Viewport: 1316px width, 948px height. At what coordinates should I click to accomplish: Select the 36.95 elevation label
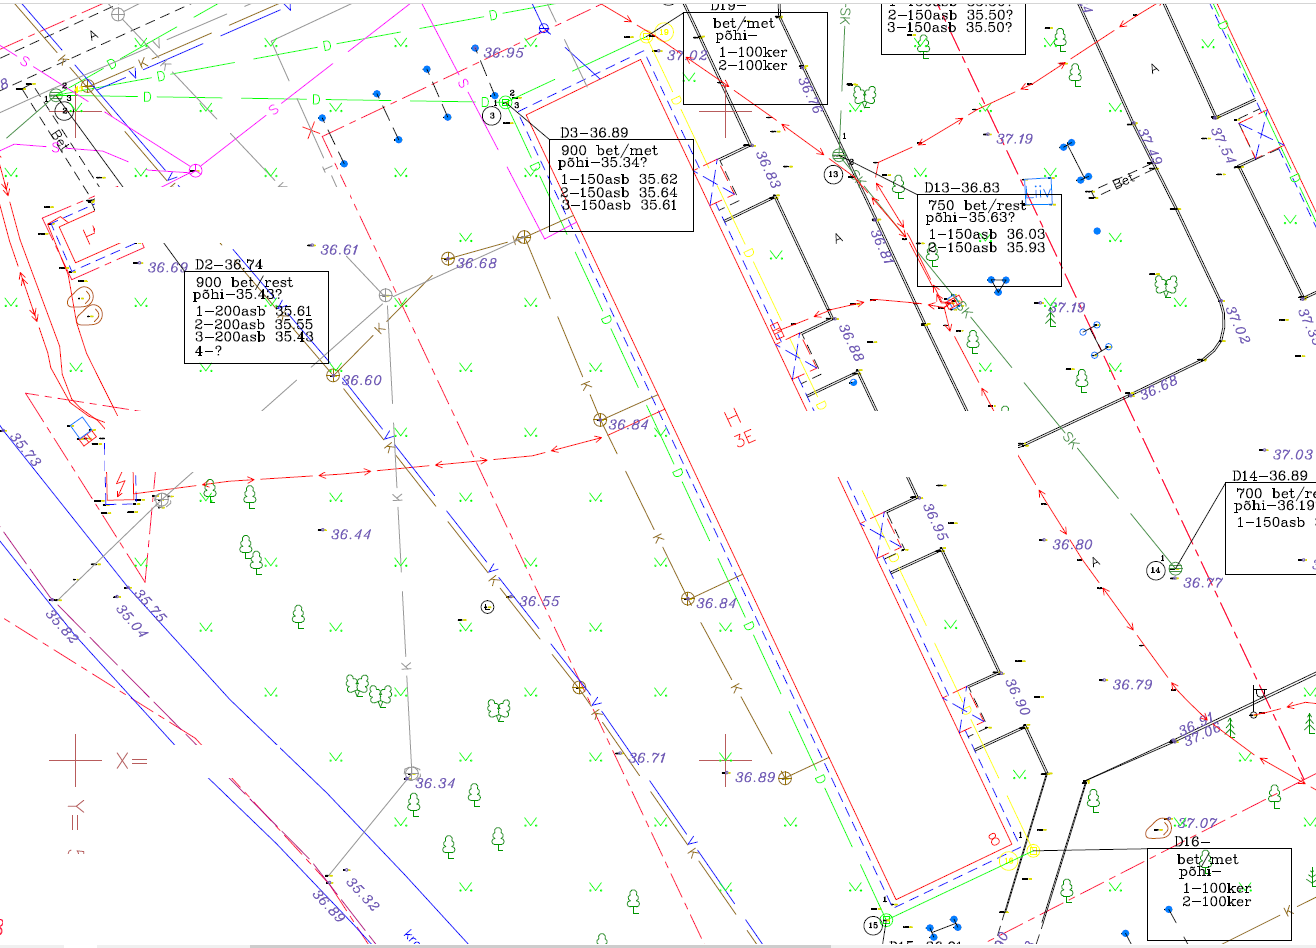tap(503, 53)
